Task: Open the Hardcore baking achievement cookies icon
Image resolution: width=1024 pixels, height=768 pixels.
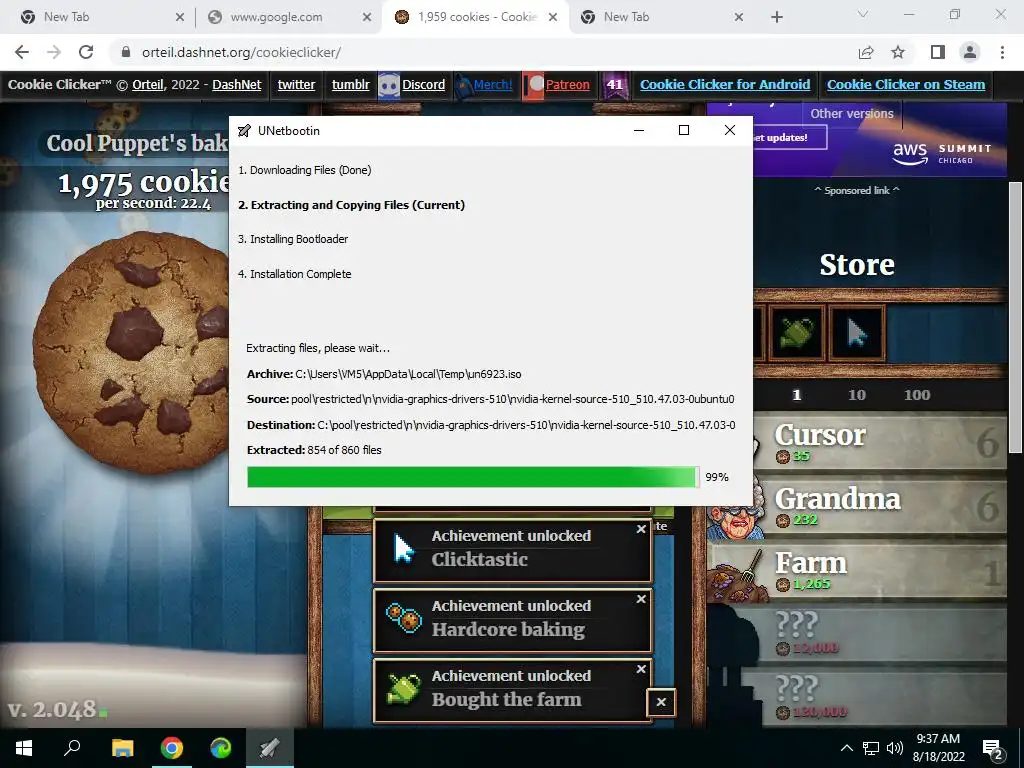Action: 404,618
